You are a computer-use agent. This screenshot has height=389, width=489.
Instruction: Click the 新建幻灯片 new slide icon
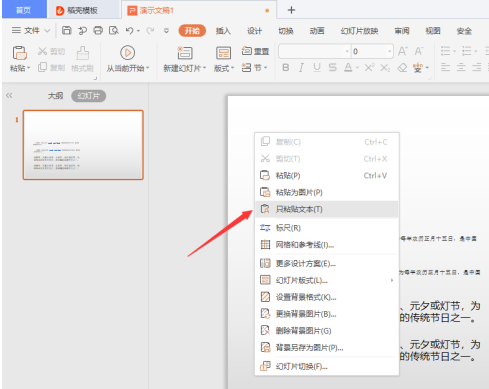pyautogui.click(x=185, y=53)
